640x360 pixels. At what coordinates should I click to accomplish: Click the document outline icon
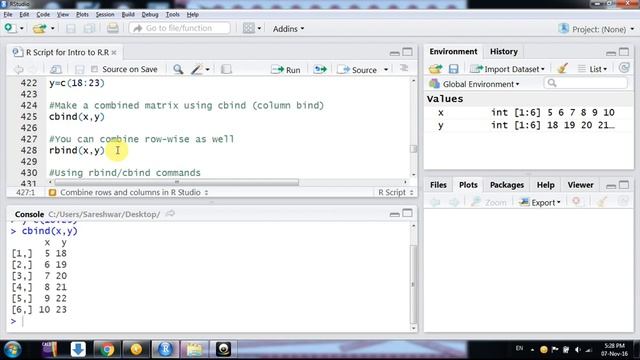(x=404, y=68)
